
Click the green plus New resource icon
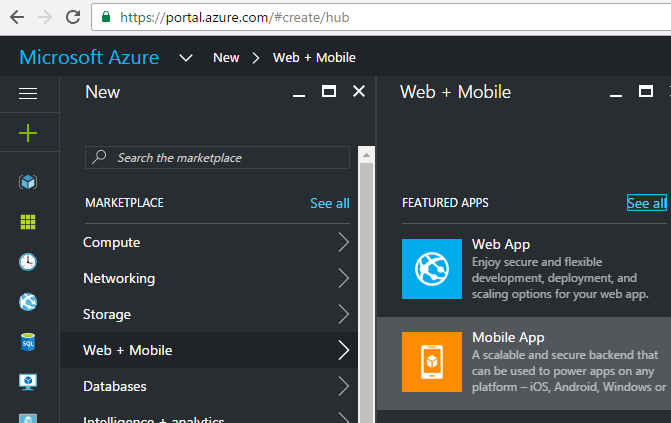[x=28, y=133]
